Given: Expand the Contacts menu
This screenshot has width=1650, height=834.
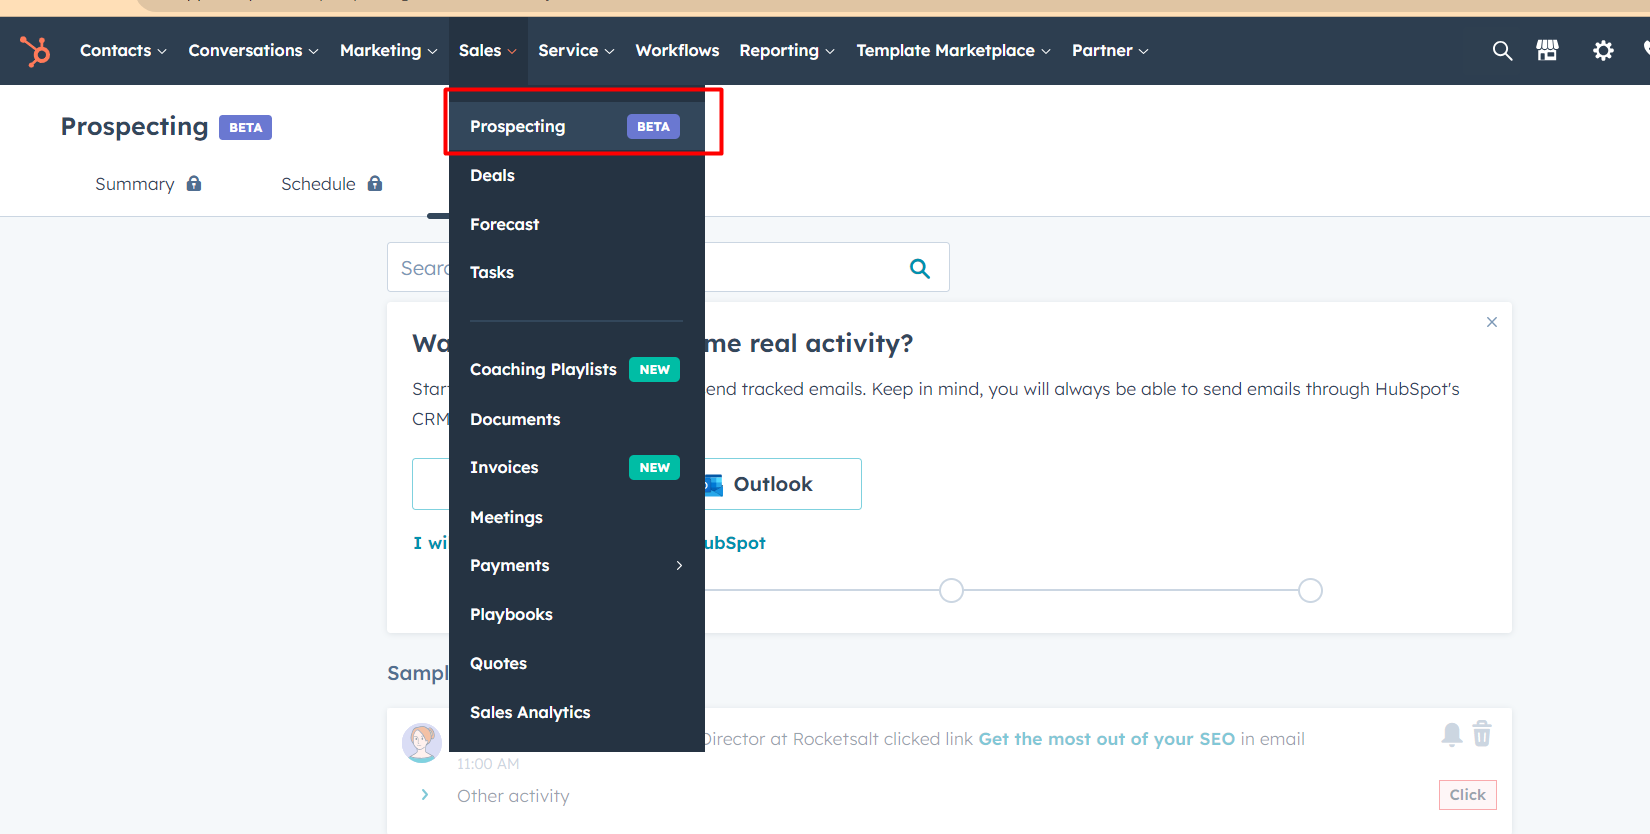Looking at the screenshot, I should click(123, 50).
